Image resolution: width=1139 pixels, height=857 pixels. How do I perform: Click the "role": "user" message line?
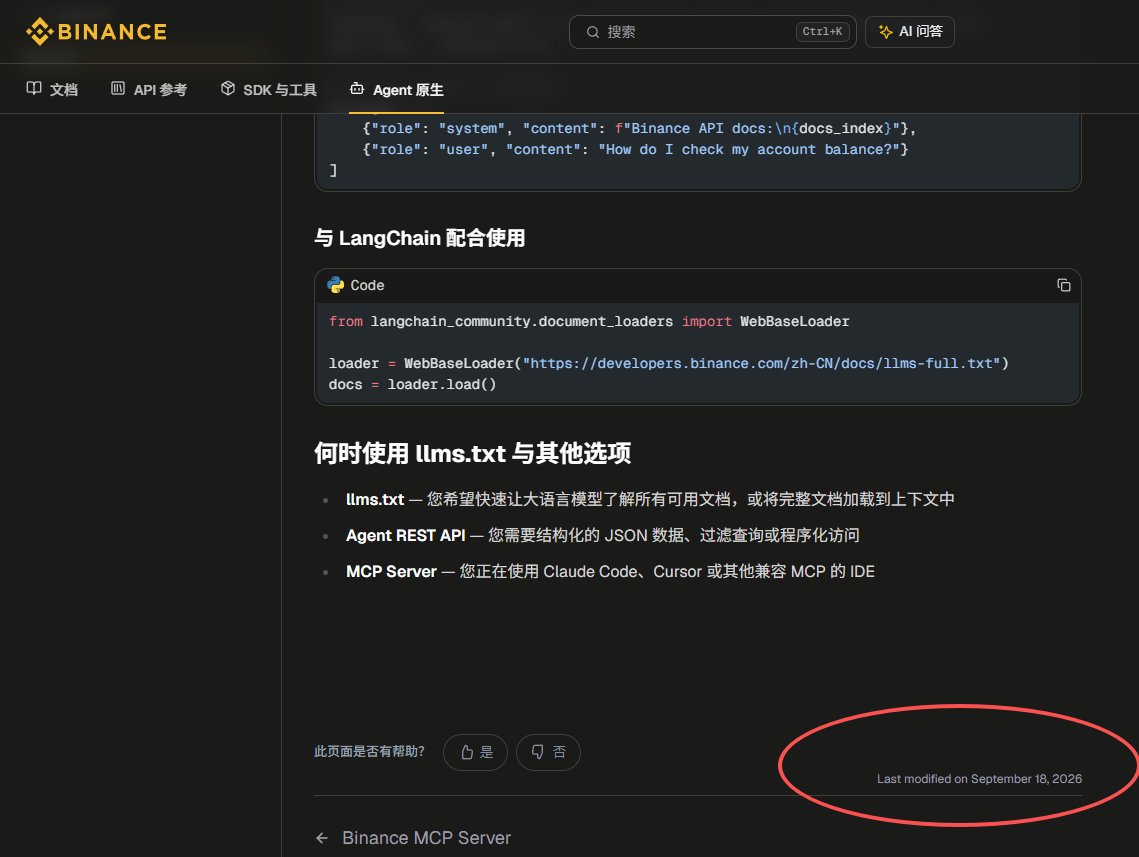[635, 149]
